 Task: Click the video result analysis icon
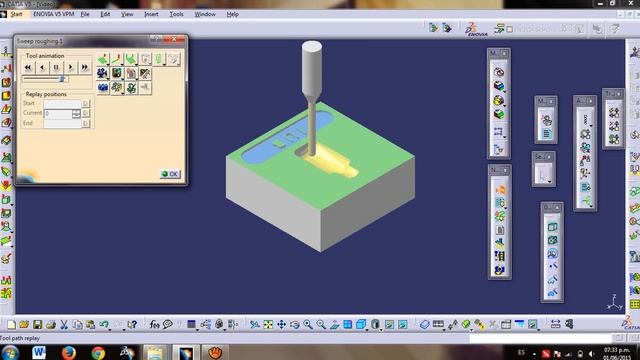(x=145, y=73)
